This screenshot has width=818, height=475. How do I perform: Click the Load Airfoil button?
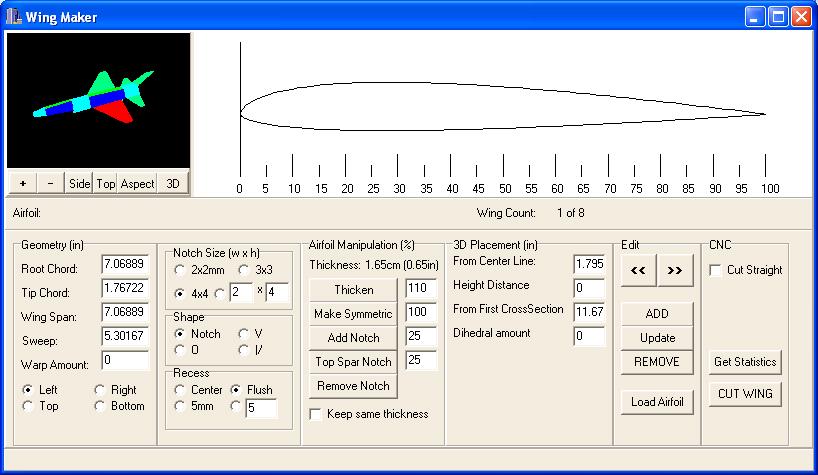657,401
